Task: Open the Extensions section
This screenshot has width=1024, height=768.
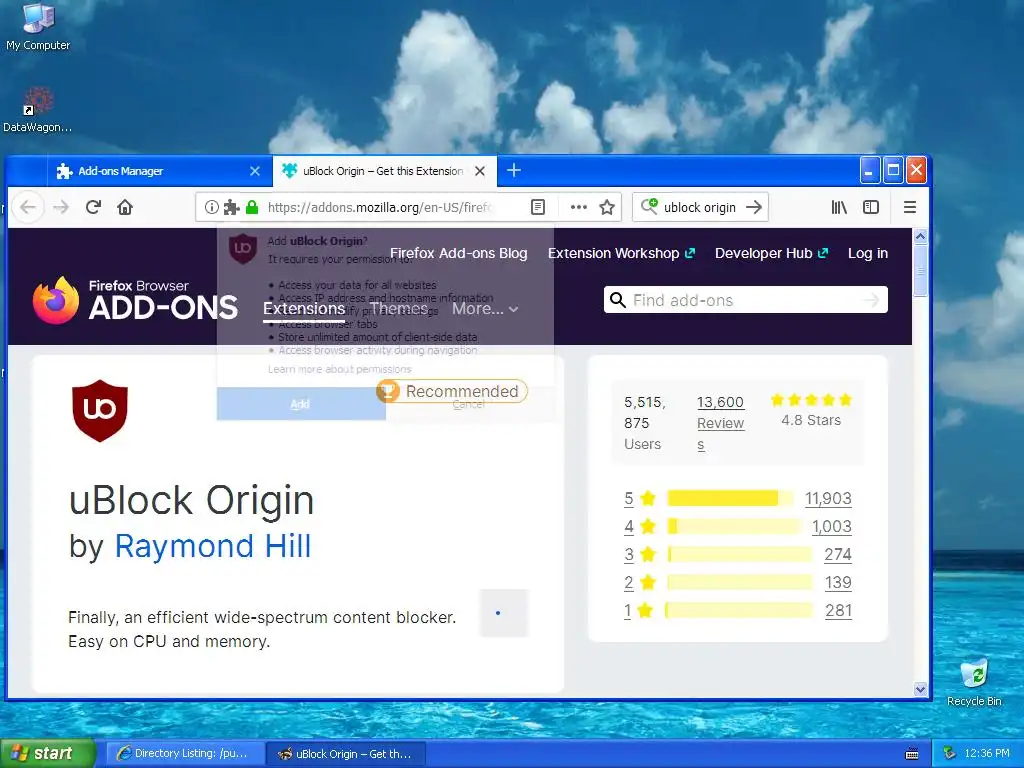Action: point(304,309)
